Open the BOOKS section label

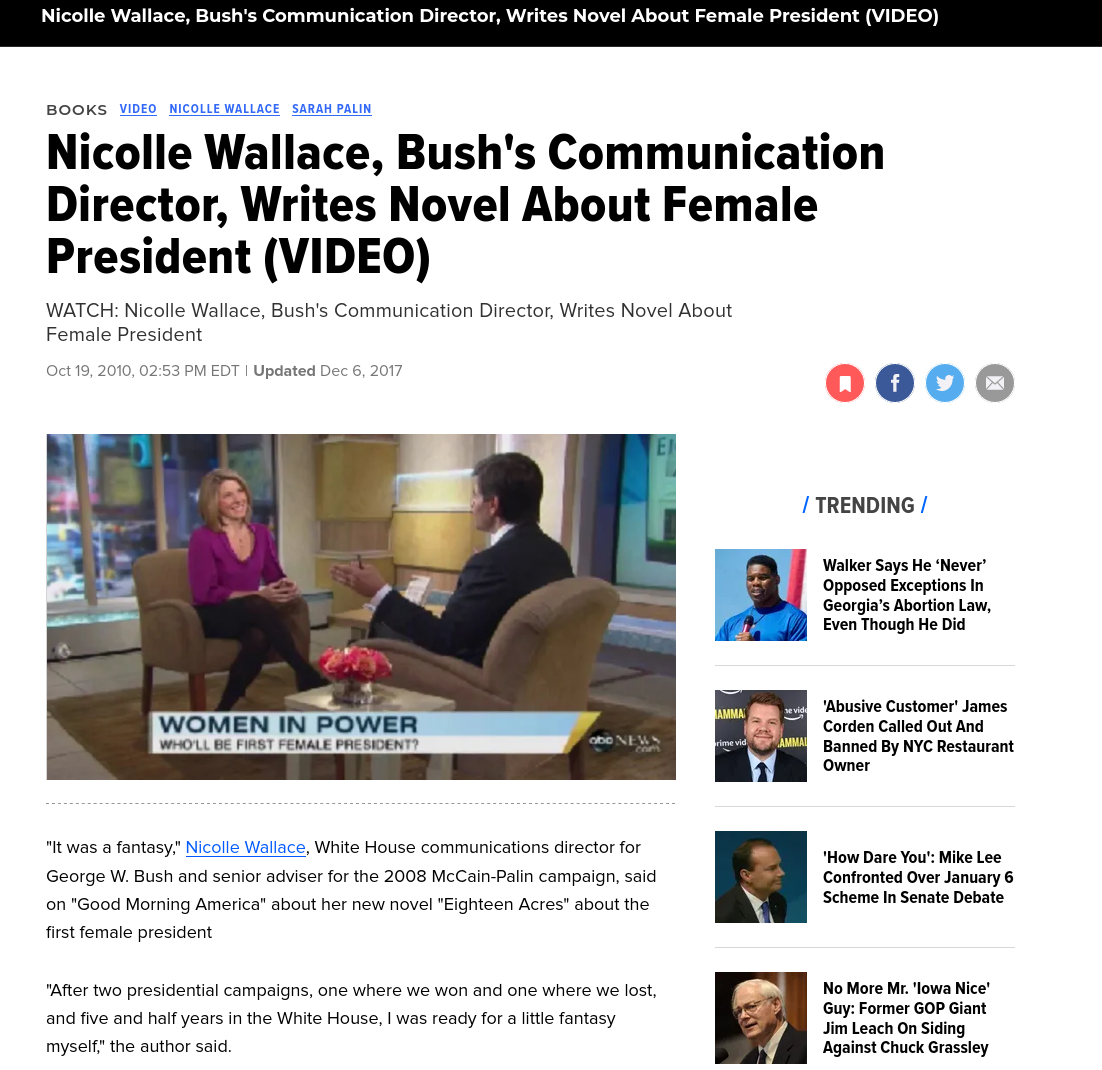(77, 110)
